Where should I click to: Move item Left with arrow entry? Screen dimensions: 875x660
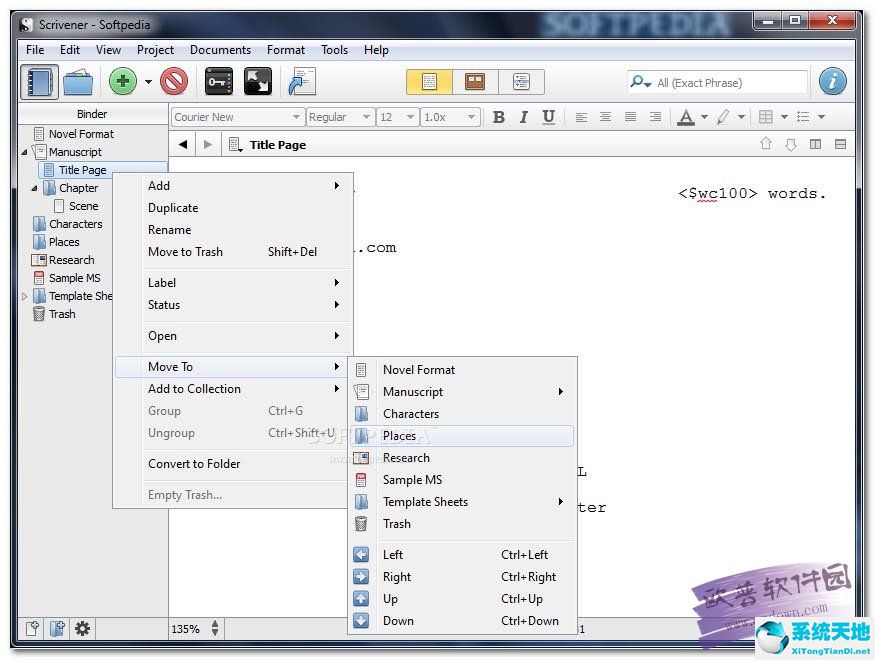click(x=462, y=555)
